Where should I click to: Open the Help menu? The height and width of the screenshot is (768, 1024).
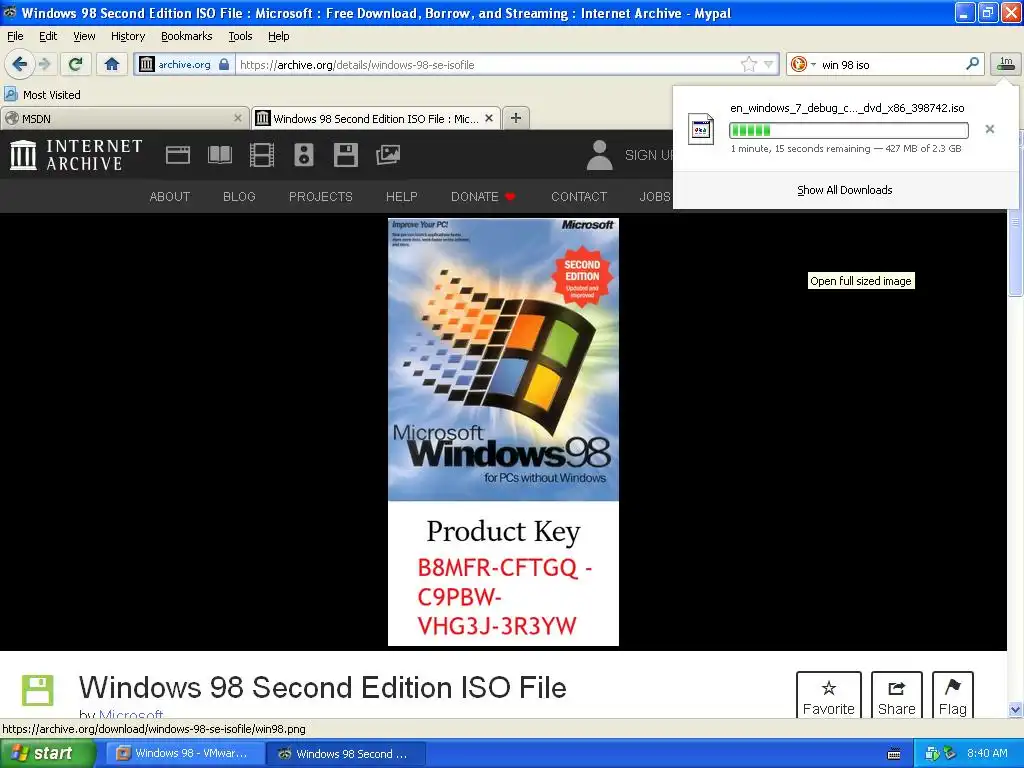[278, 36]
